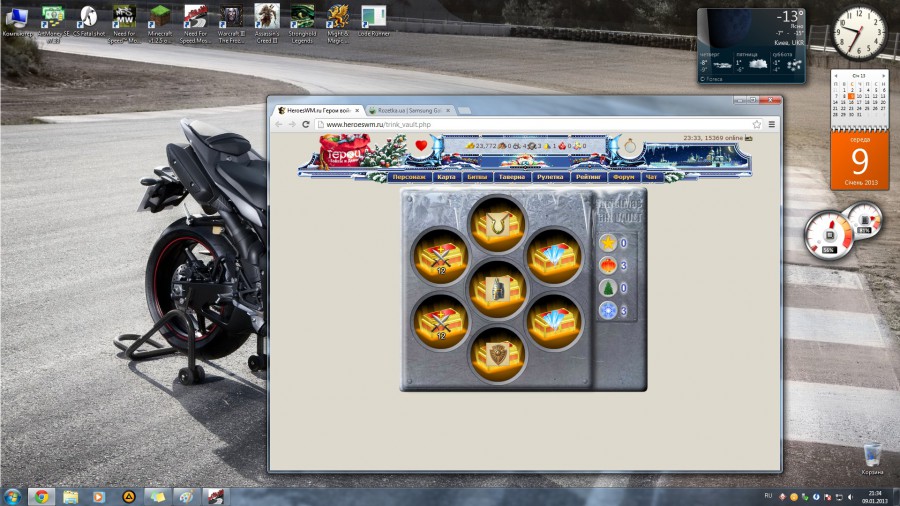Viewport: 900px width, 506px height.
Task: Click Chrome in the taskbar
Action: click(x=41, y=496)
